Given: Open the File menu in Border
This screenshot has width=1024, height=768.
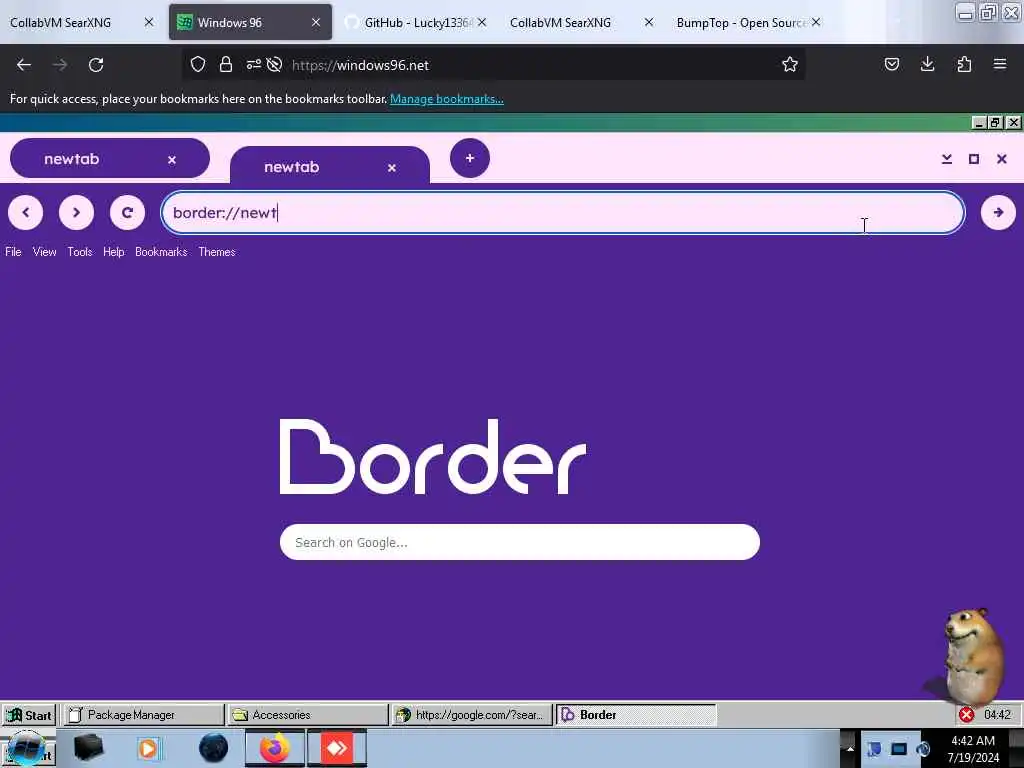Looking at the screenshot, I should click(13, 252).
